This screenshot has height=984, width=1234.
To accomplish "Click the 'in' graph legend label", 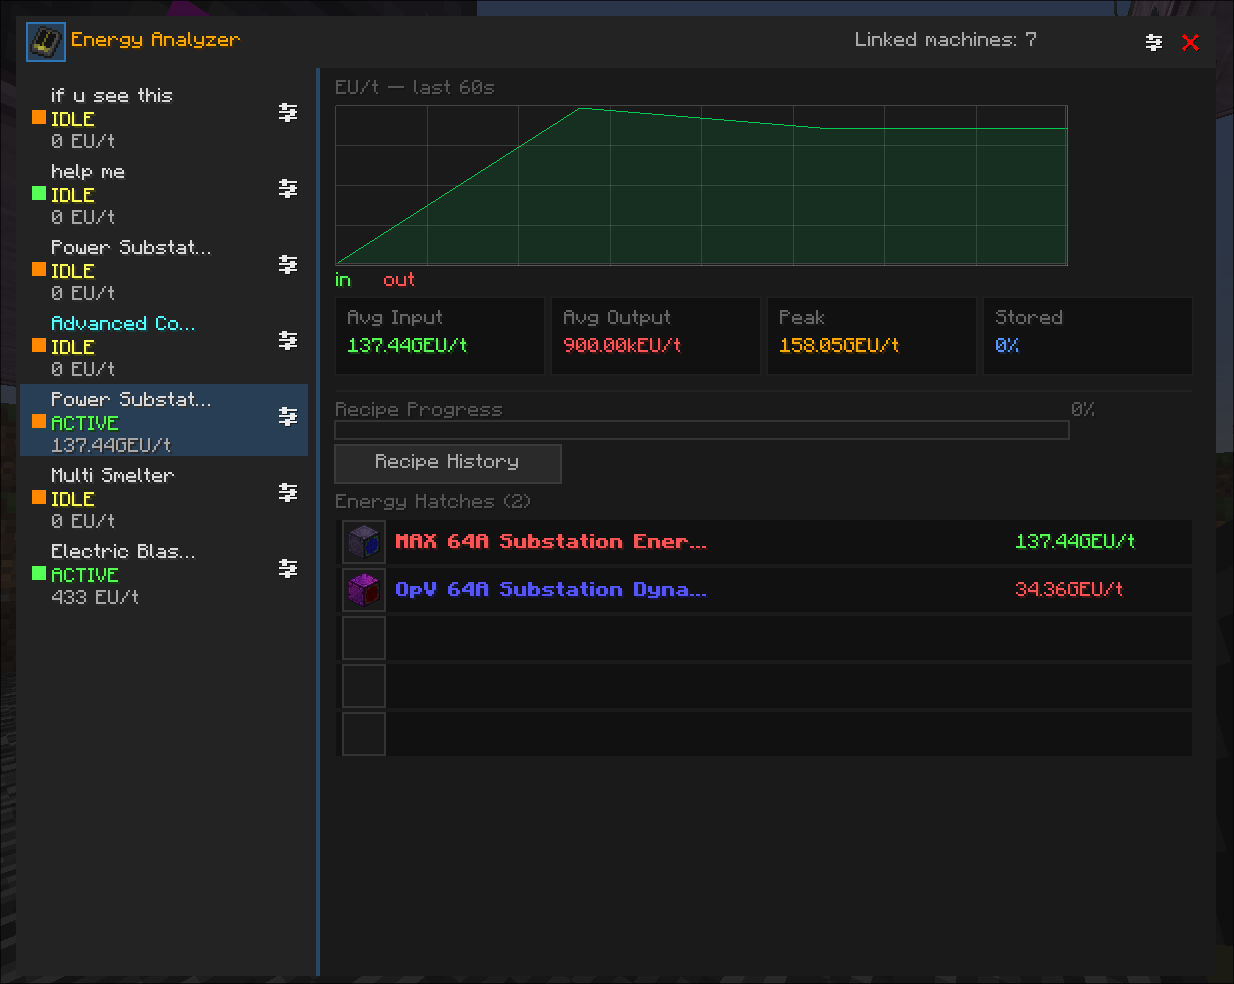I will (343, 280).
